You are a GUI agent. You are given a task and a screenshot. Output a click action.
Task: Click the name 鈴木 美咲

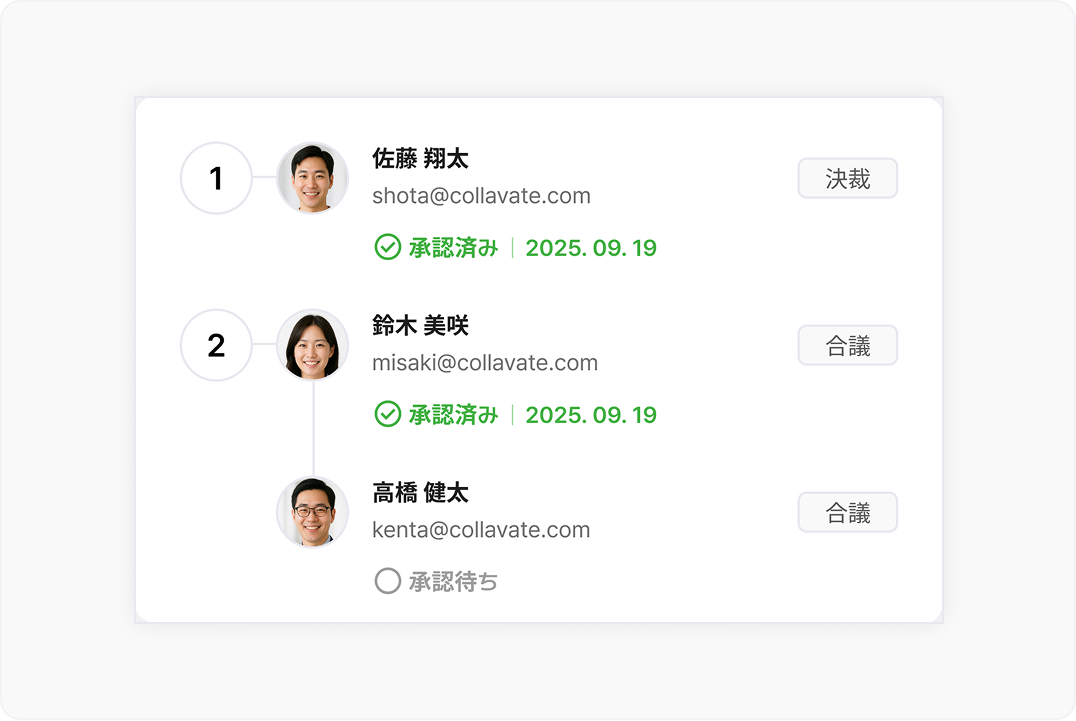421,325
